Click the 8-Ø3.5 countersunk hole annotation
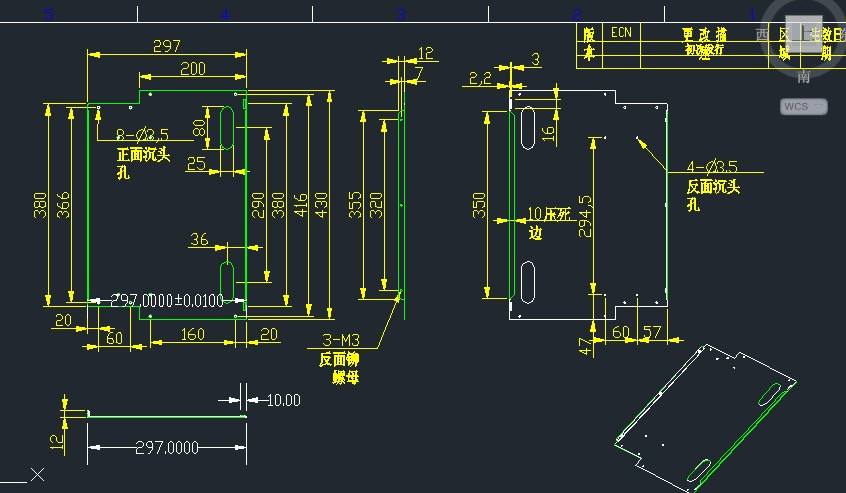The width and height of the screenshot is (846, 493). pyautogui.click(x=142, y=134)
